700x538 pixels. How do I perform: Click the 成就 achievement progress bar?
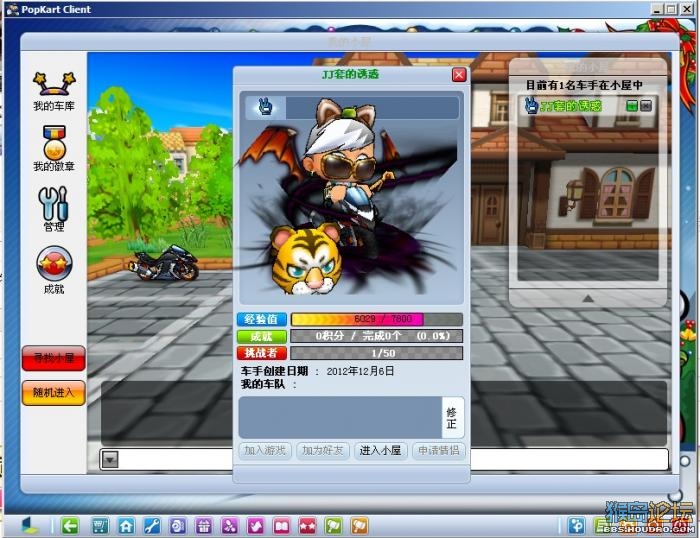[x=376, y=336]
